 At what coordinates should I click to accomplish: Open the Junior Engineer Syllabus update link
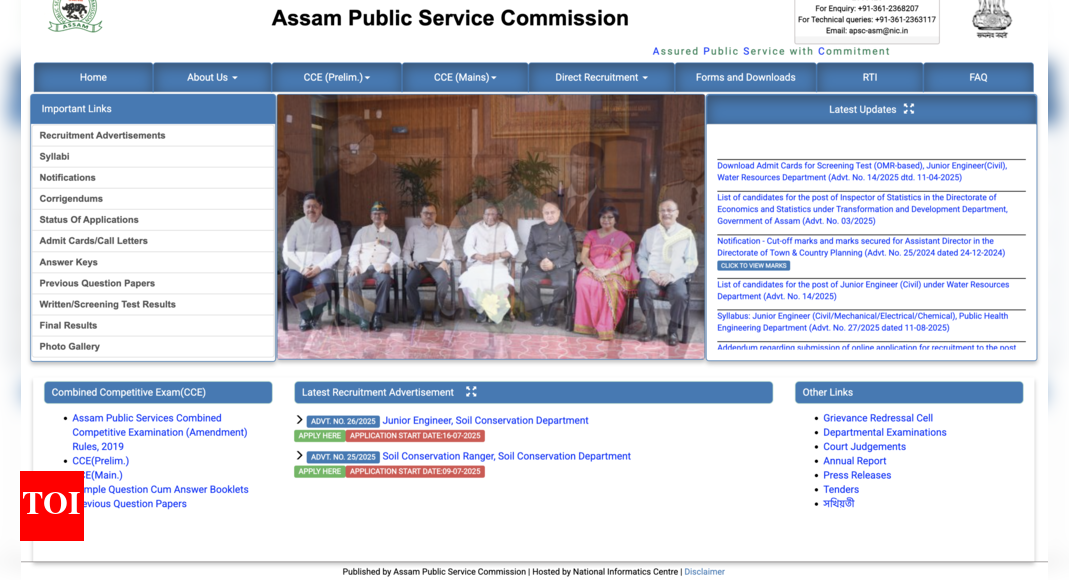pos(862,322)
